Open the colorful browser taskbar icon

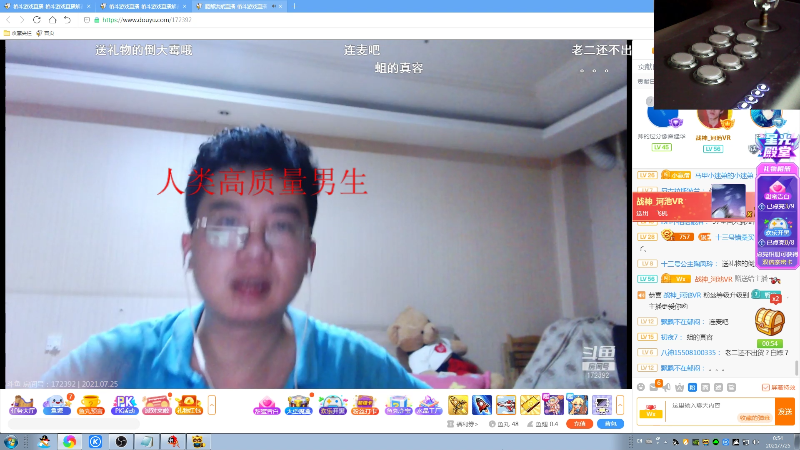(69, 441)
